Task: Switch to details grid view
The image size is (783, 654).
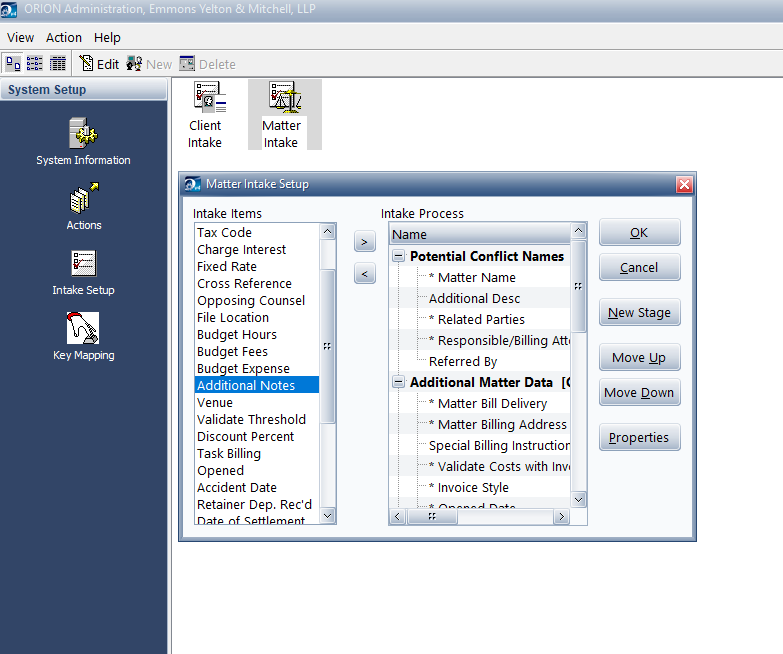Action: click(x=57, y=64)
